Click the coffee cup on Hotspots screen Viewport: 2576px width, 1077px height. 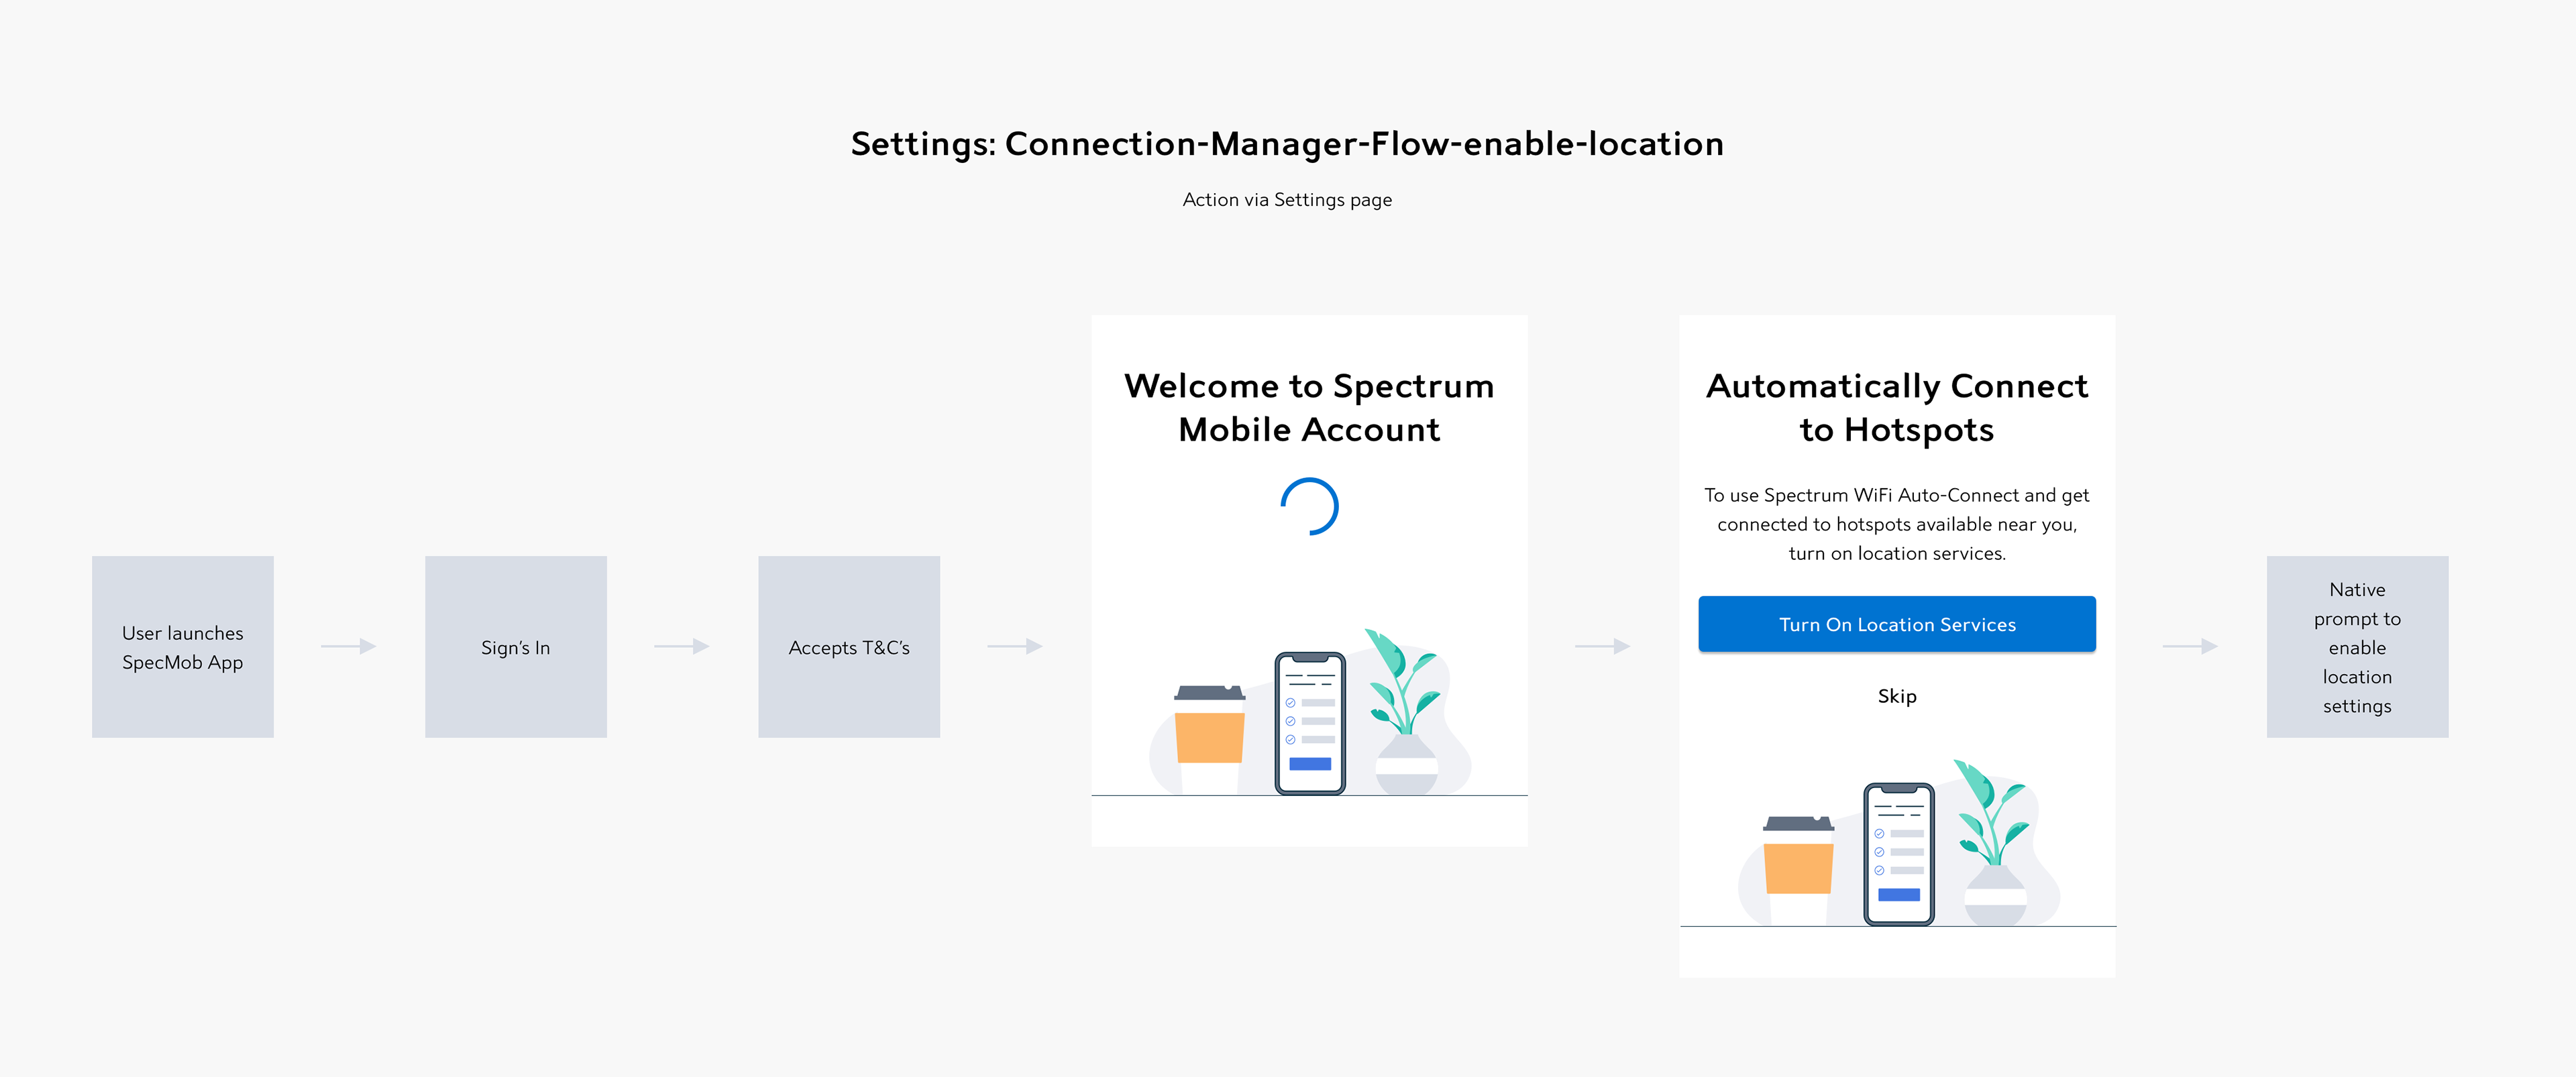click(x=1798, y=870)
